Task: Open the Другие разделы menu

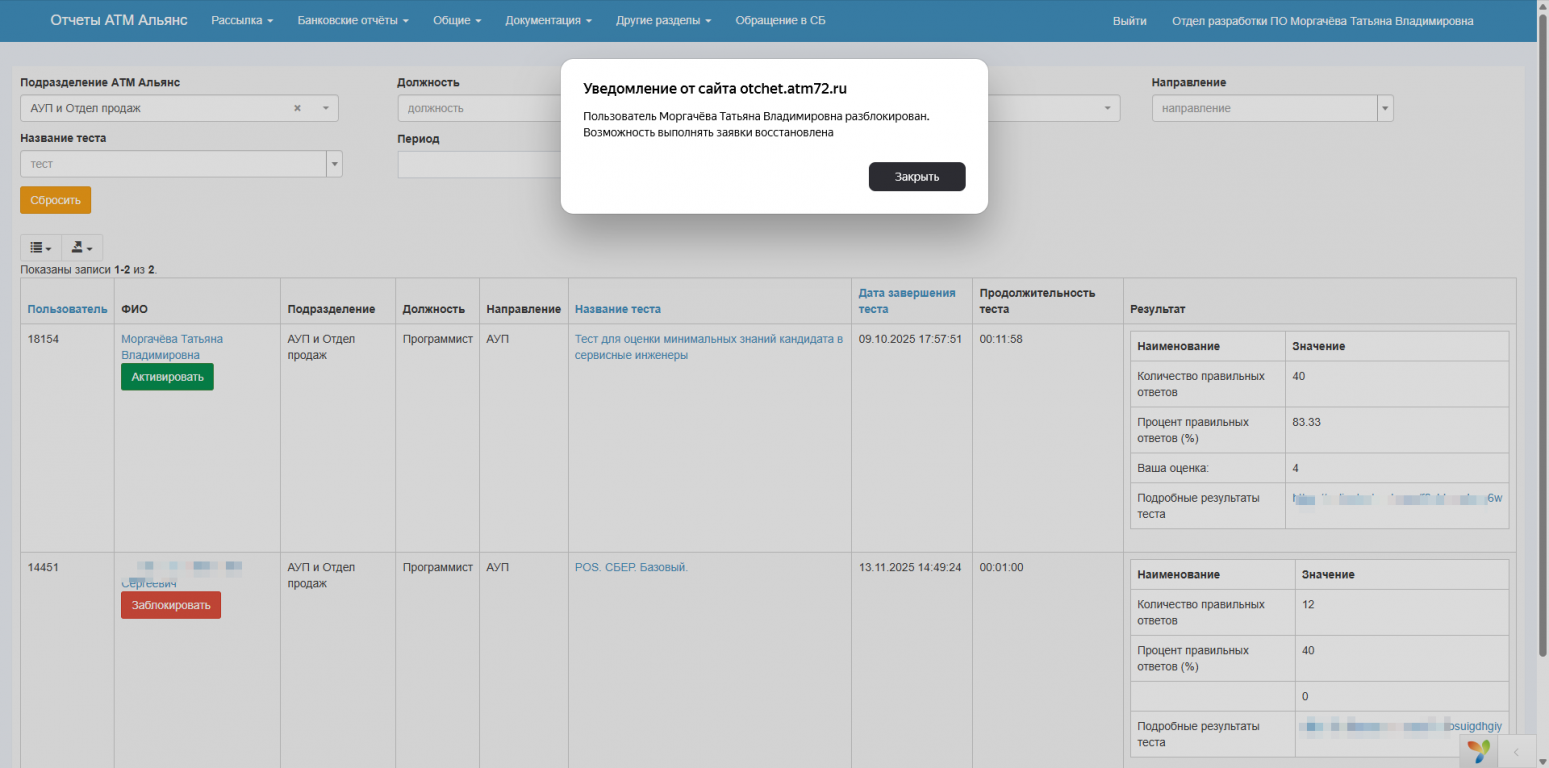Action: coord(663,21)
